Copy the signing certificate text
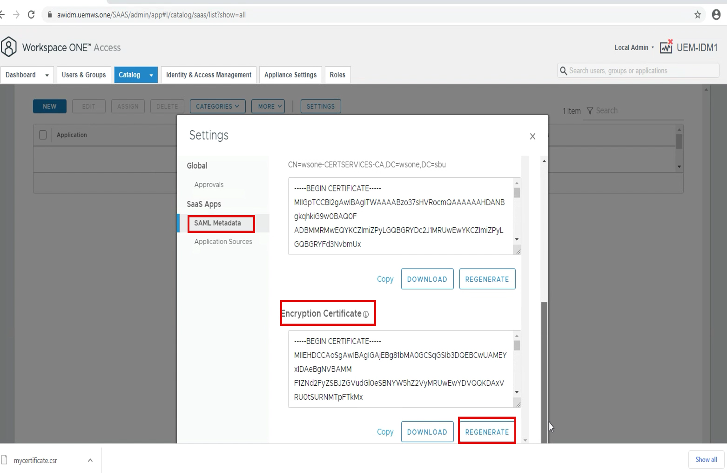This screenshot has width=728, height=474. (385, 279)
